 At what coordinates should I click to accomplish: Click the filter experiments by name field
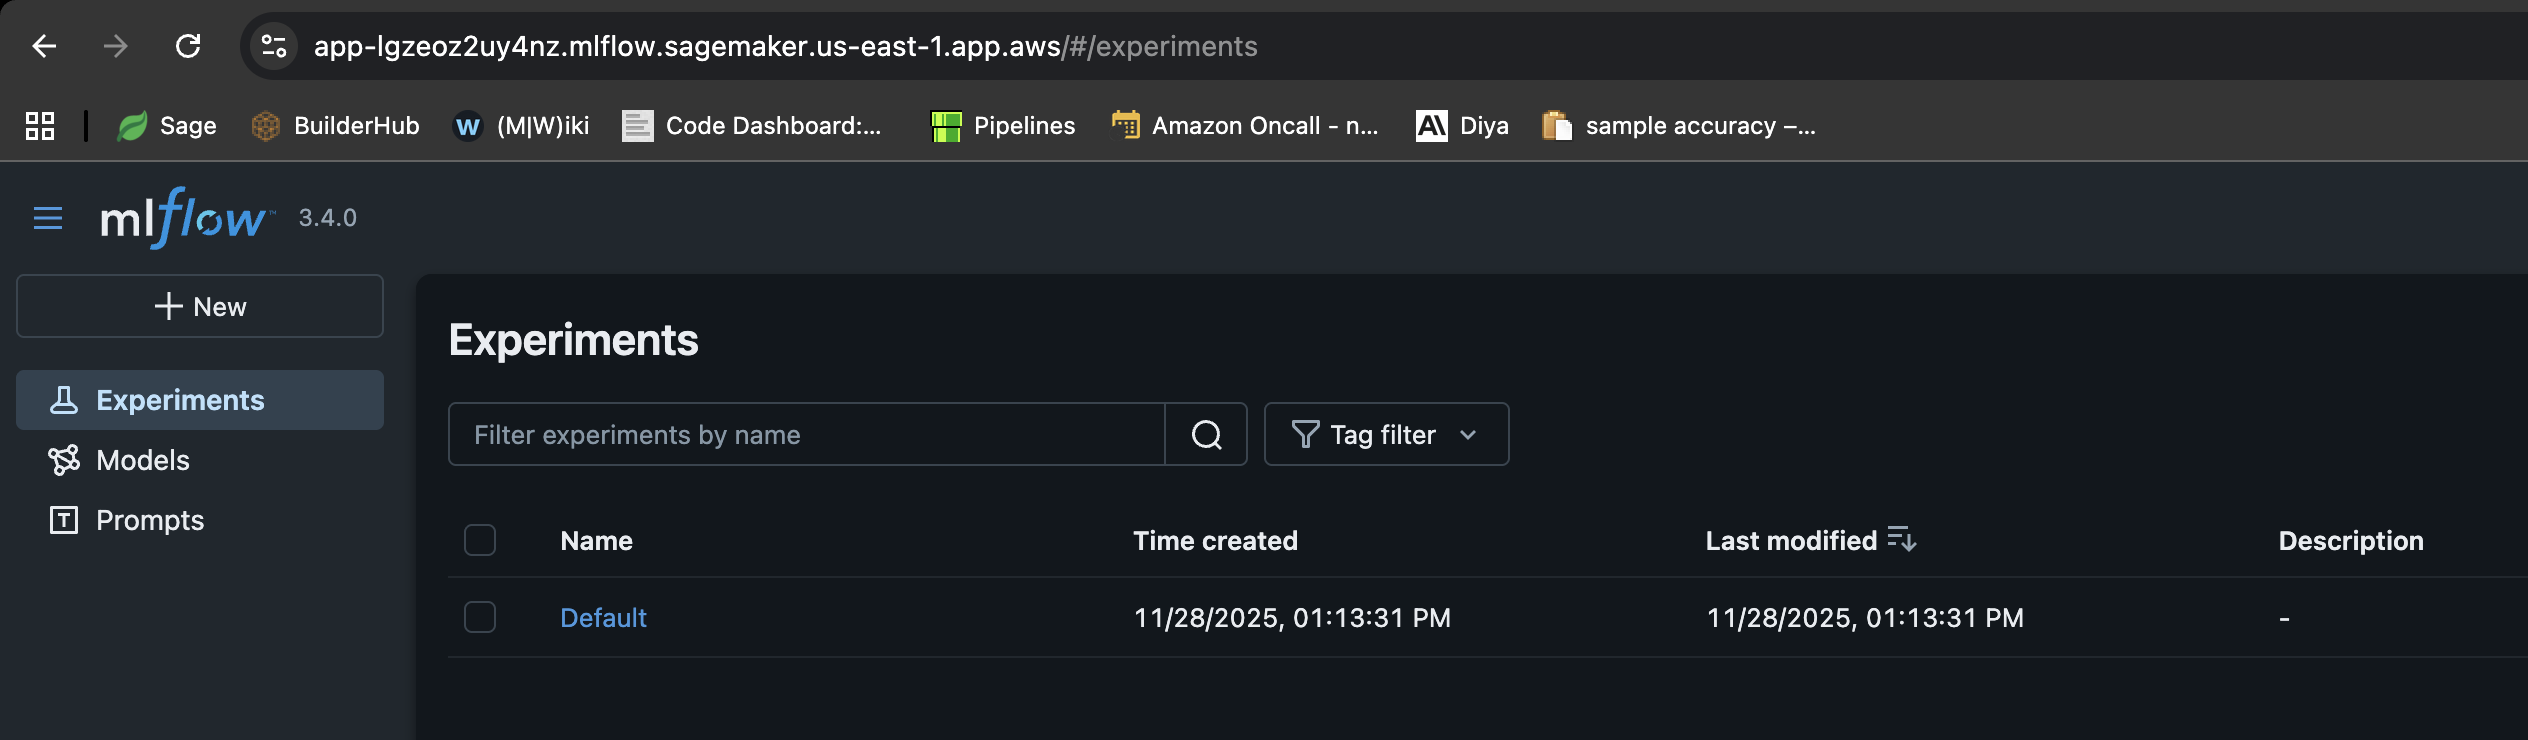tap(806, 434)
